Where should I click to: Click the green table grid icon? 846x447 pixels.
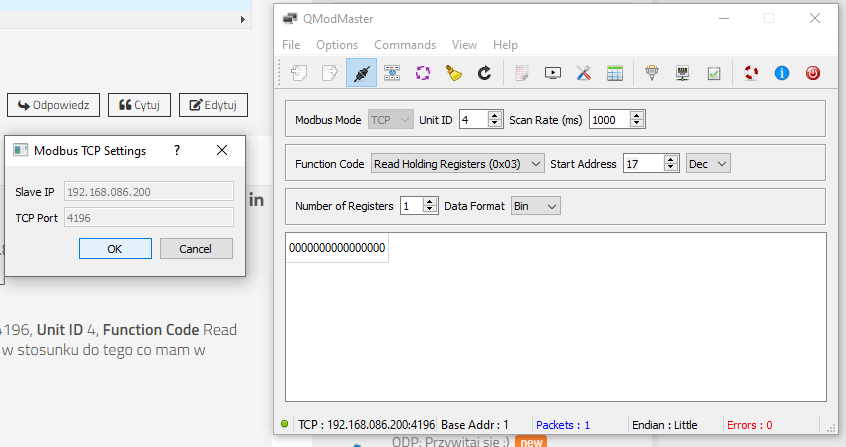pos(615,73)
